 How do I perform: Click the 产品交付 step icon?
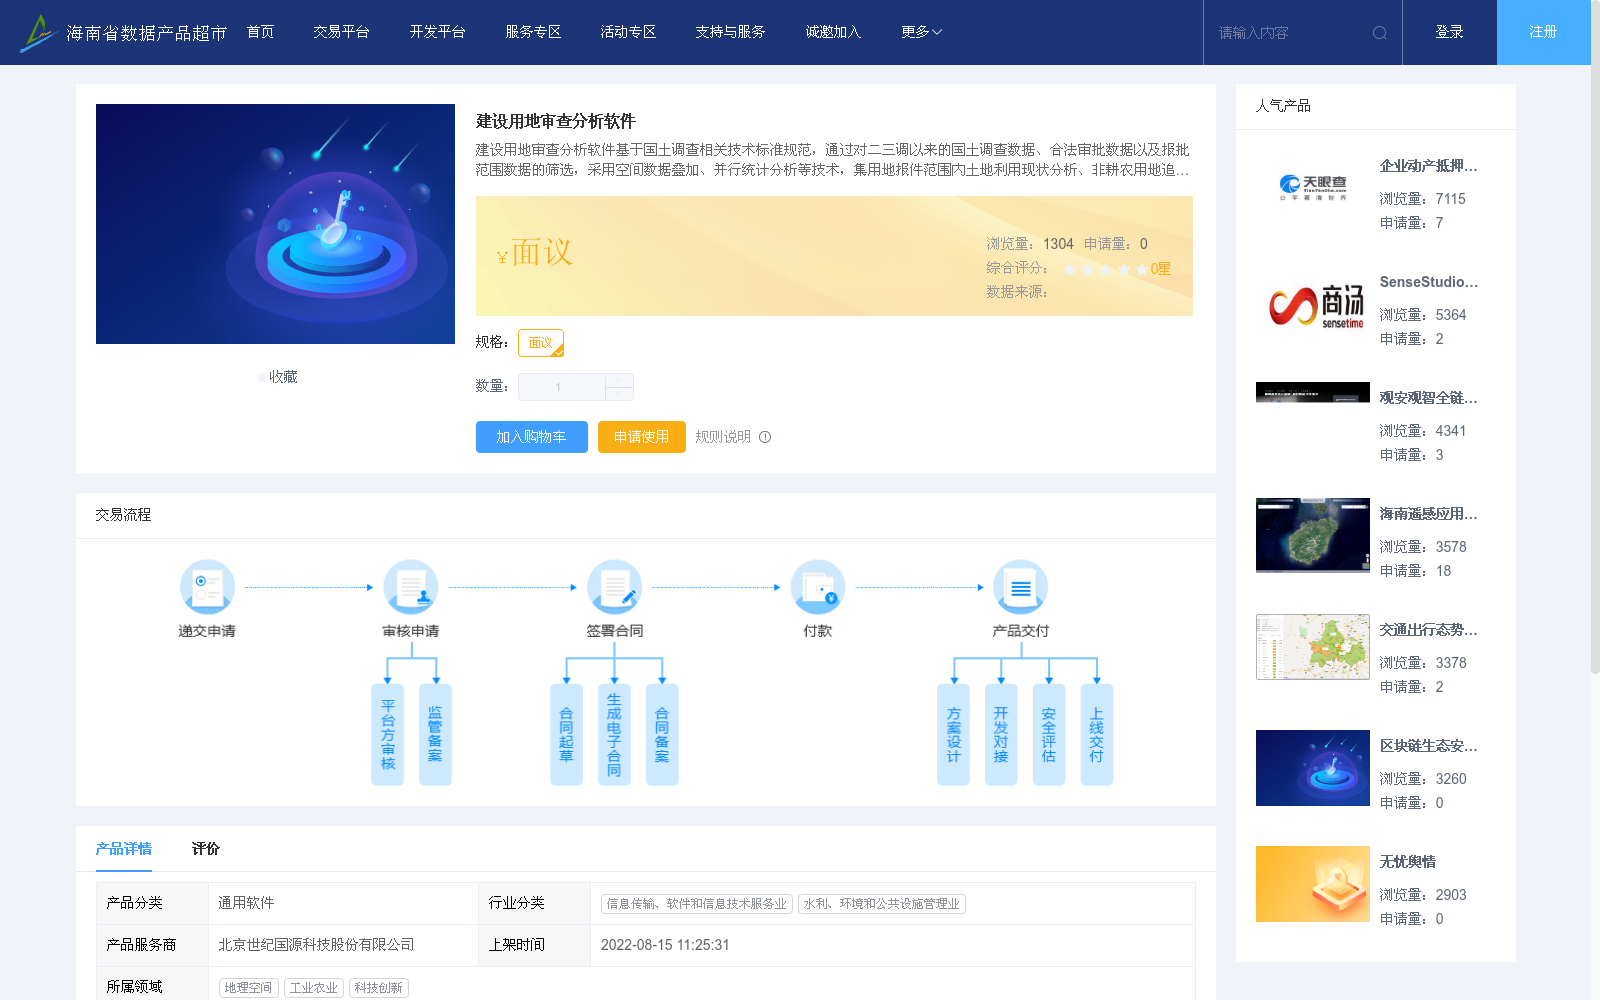tap(1020, 587)
